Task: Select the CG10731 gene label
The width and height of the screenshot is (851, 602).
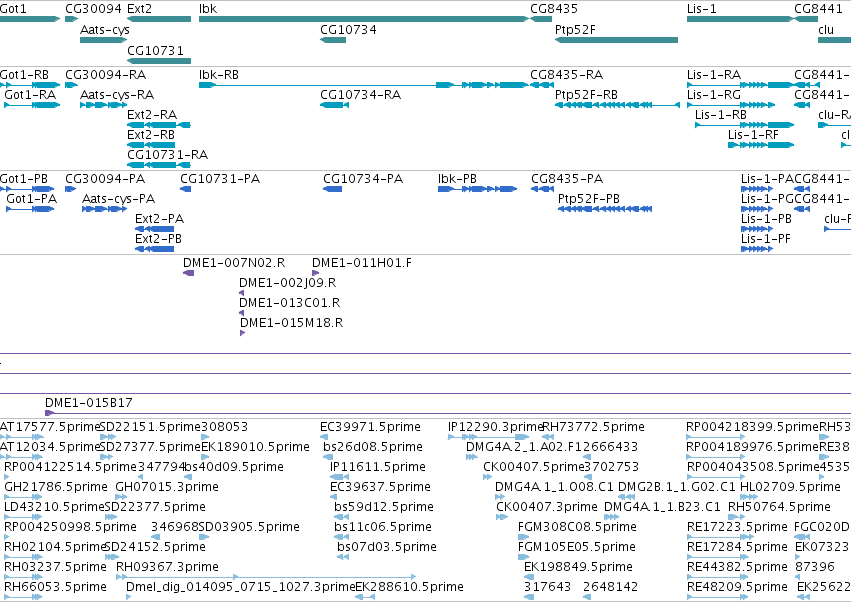Action: [155, 50]
